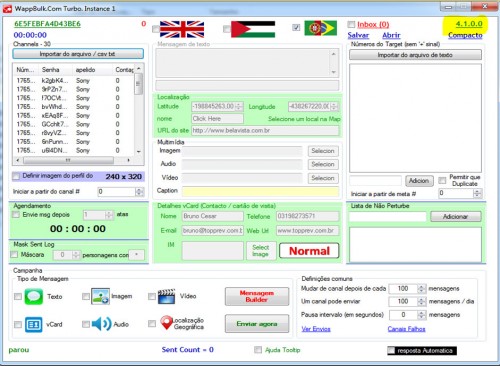500x366 pixels.
Task: Click the Normal button
Action: (309, 251)
